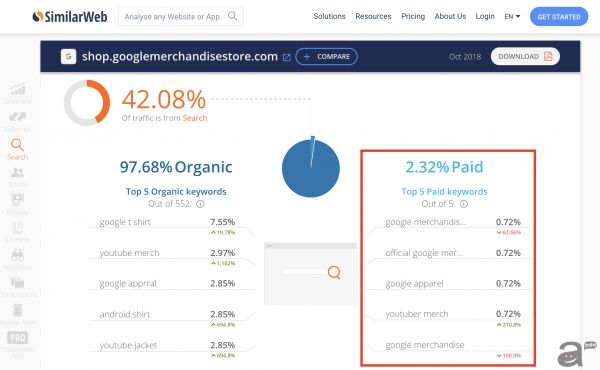
Task: Click the PRO badge in the sidebar
Action: pyautogui.click(x=18, y=338)
